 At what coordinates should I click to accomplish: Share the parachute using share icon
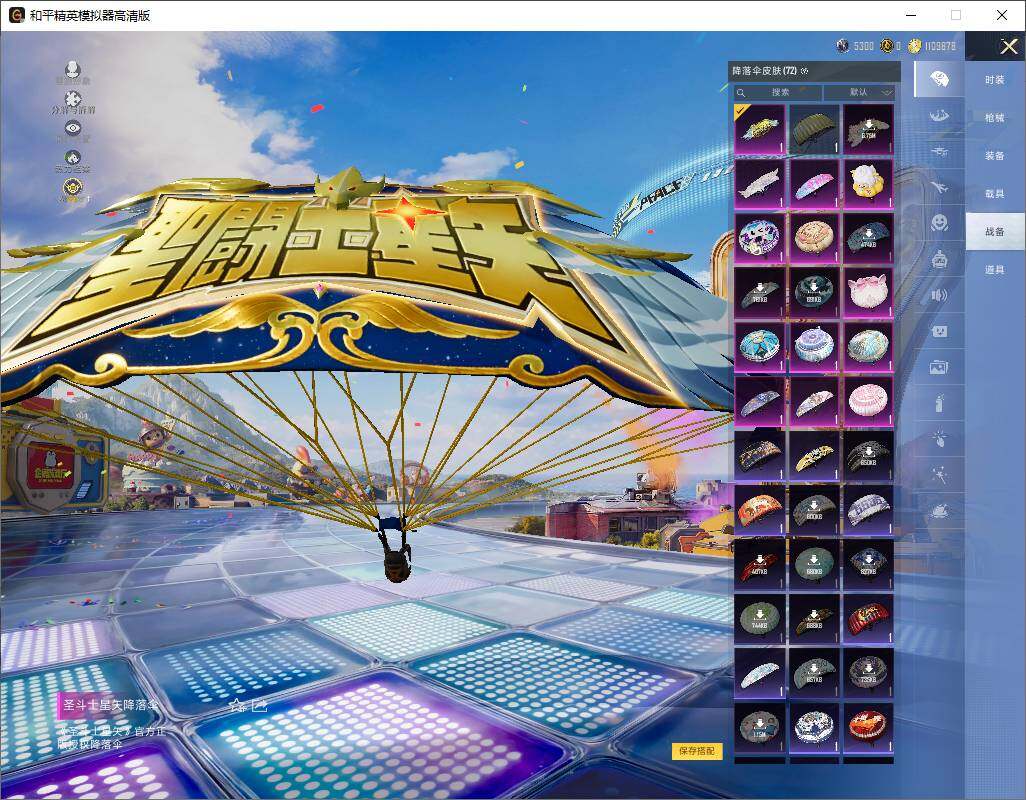coord(260,705)
